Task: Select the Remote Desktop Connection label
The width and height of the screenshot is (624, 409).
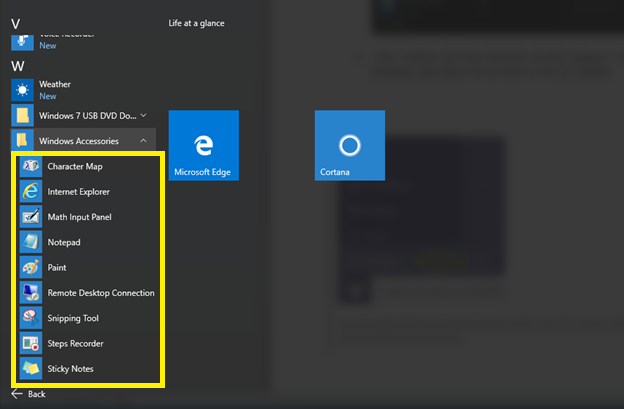Action: [101, 293]
